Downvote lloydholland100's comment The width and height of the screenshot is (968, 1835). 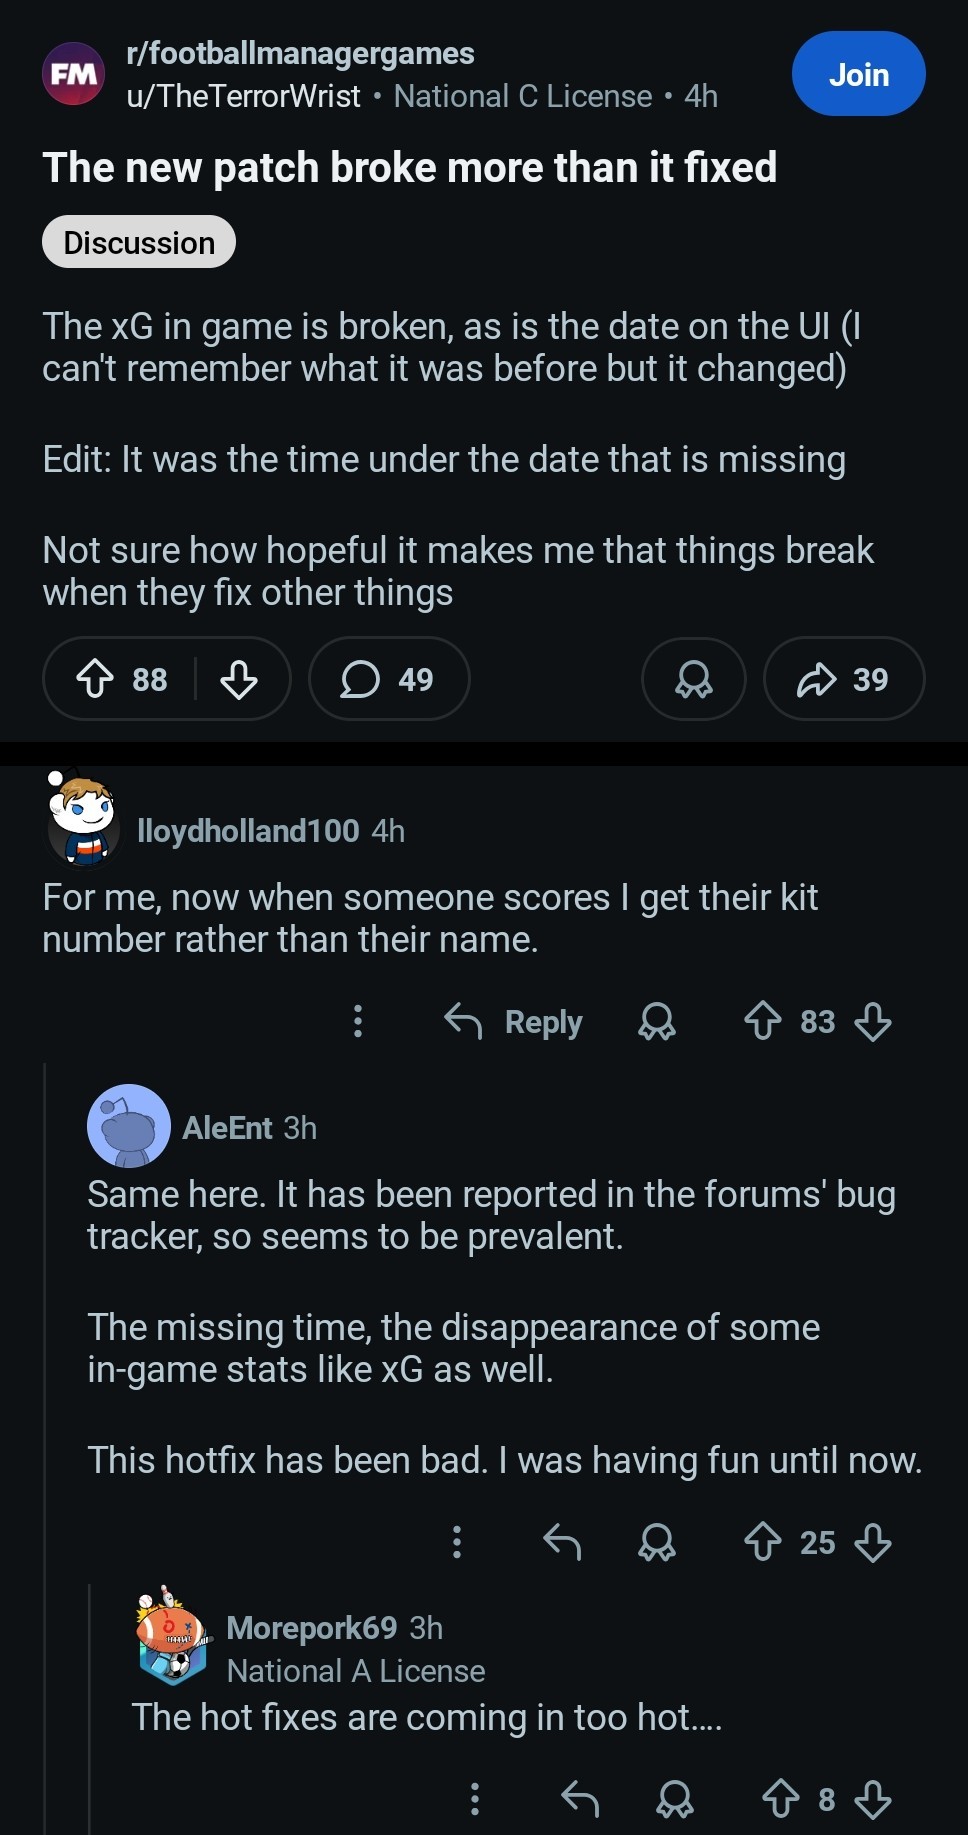point(873,1021)
